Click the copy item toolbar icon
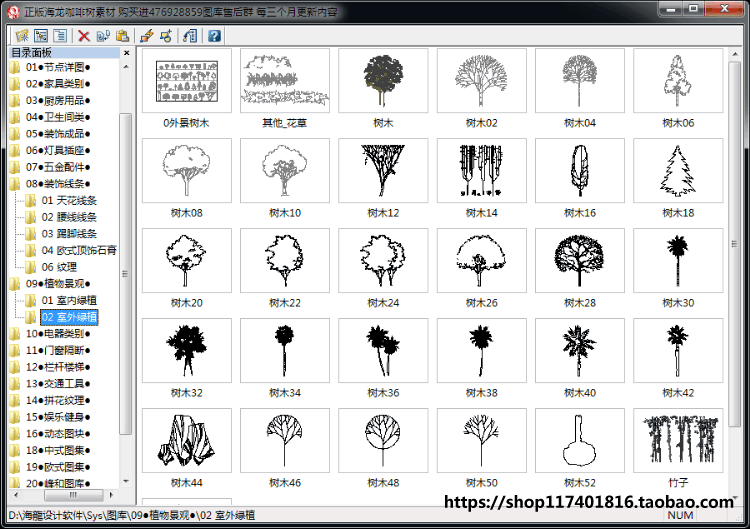Viewport: 750px width, 529px height. coord(103,36)
